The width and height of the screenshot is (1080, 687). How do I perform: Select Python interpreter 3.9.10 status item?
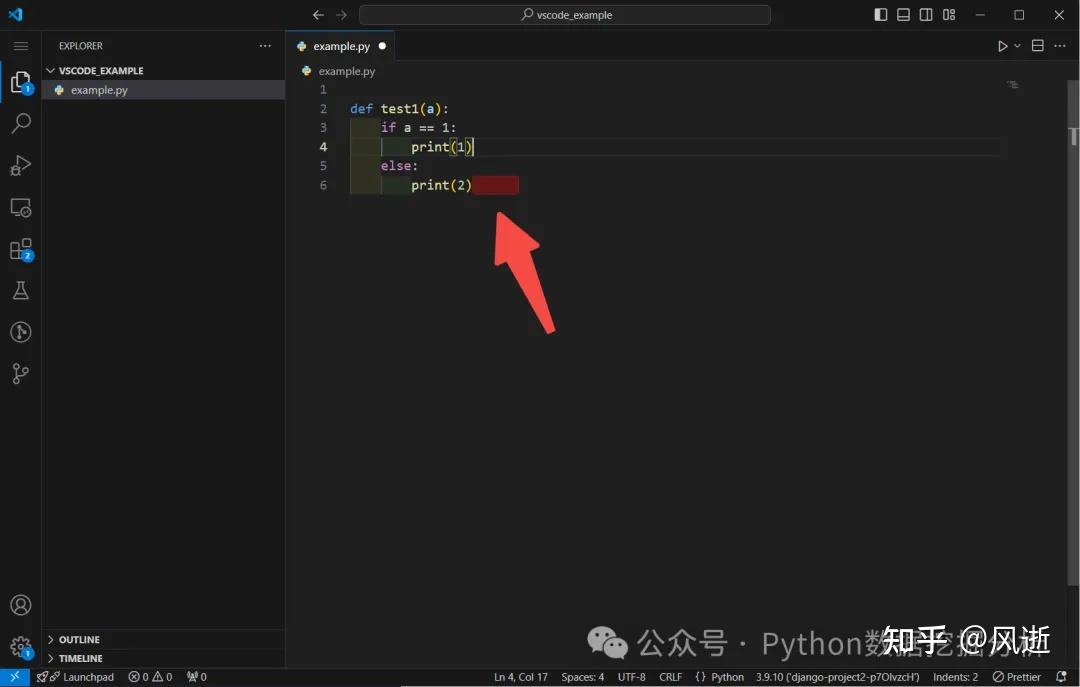838,677
